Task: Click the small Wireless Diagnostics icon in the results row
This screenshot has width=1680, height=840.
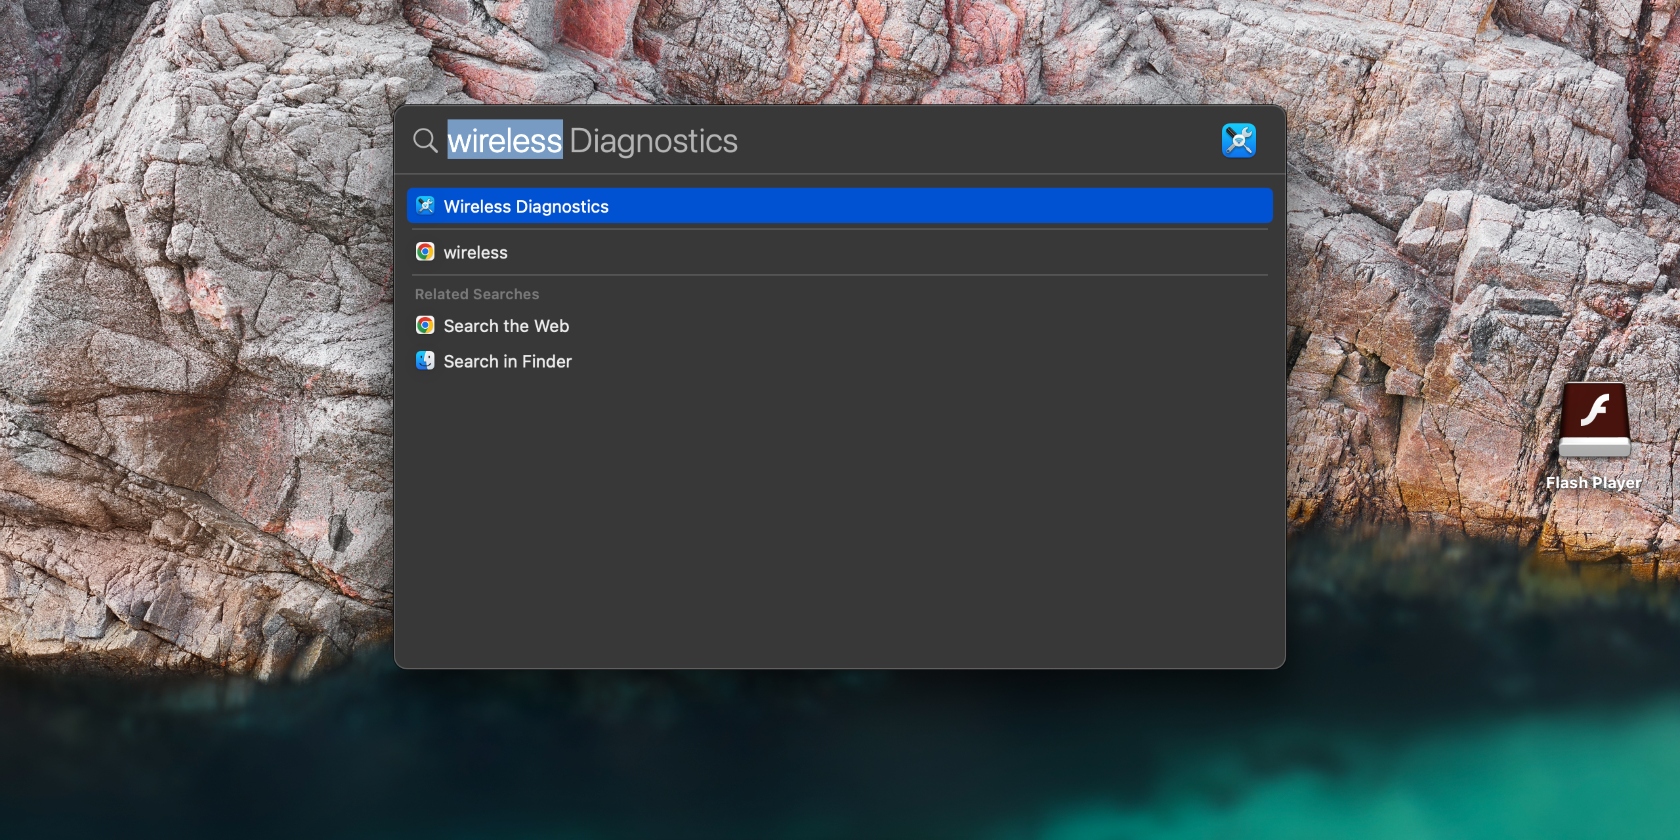Action: (425, 206)
